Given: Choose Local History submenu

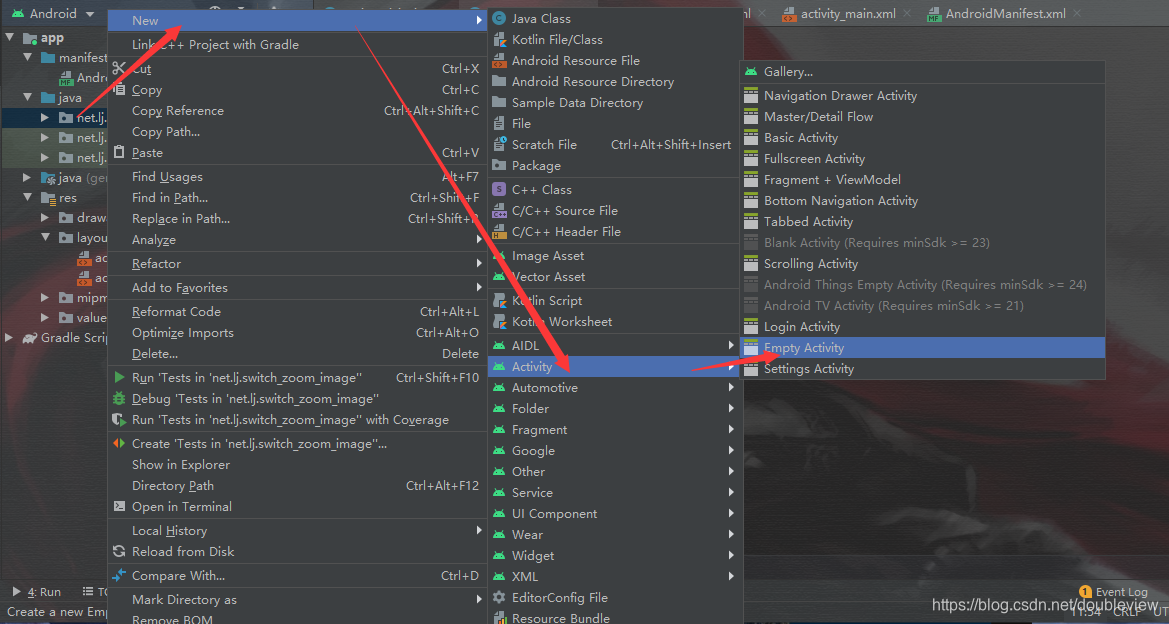Looking at the screenshot, I should point(297,531).
